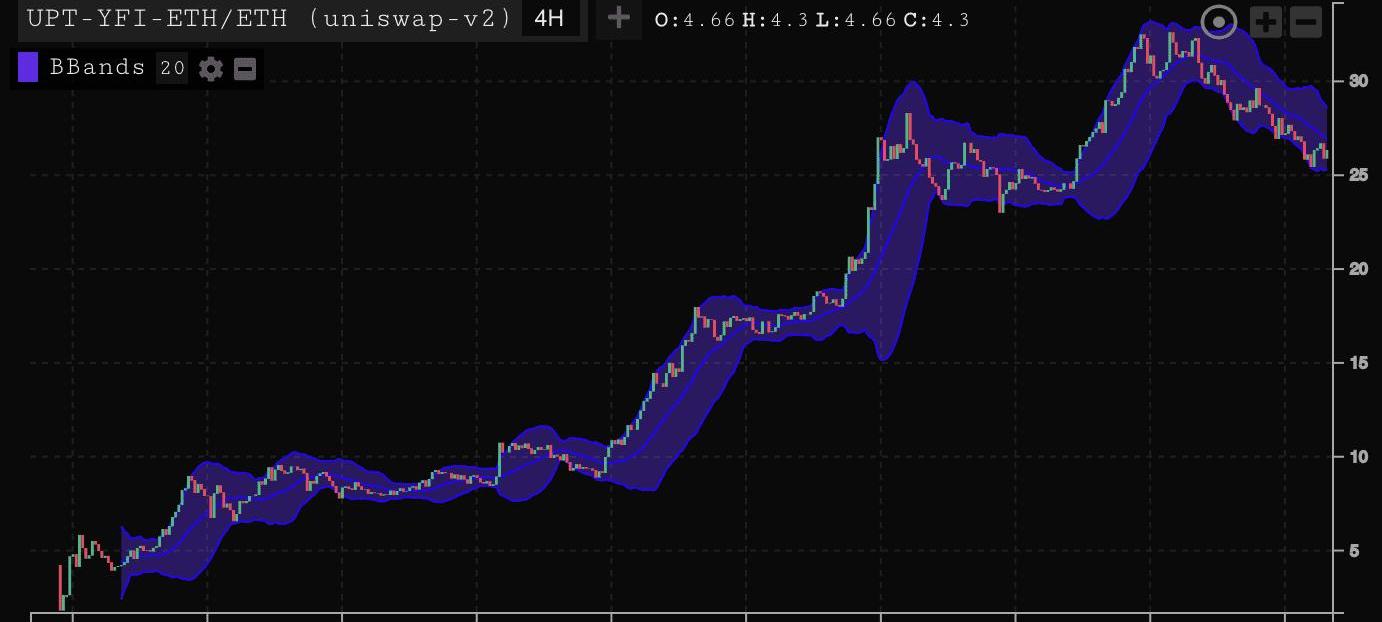Select the BBands period value 20

(172, 68)
